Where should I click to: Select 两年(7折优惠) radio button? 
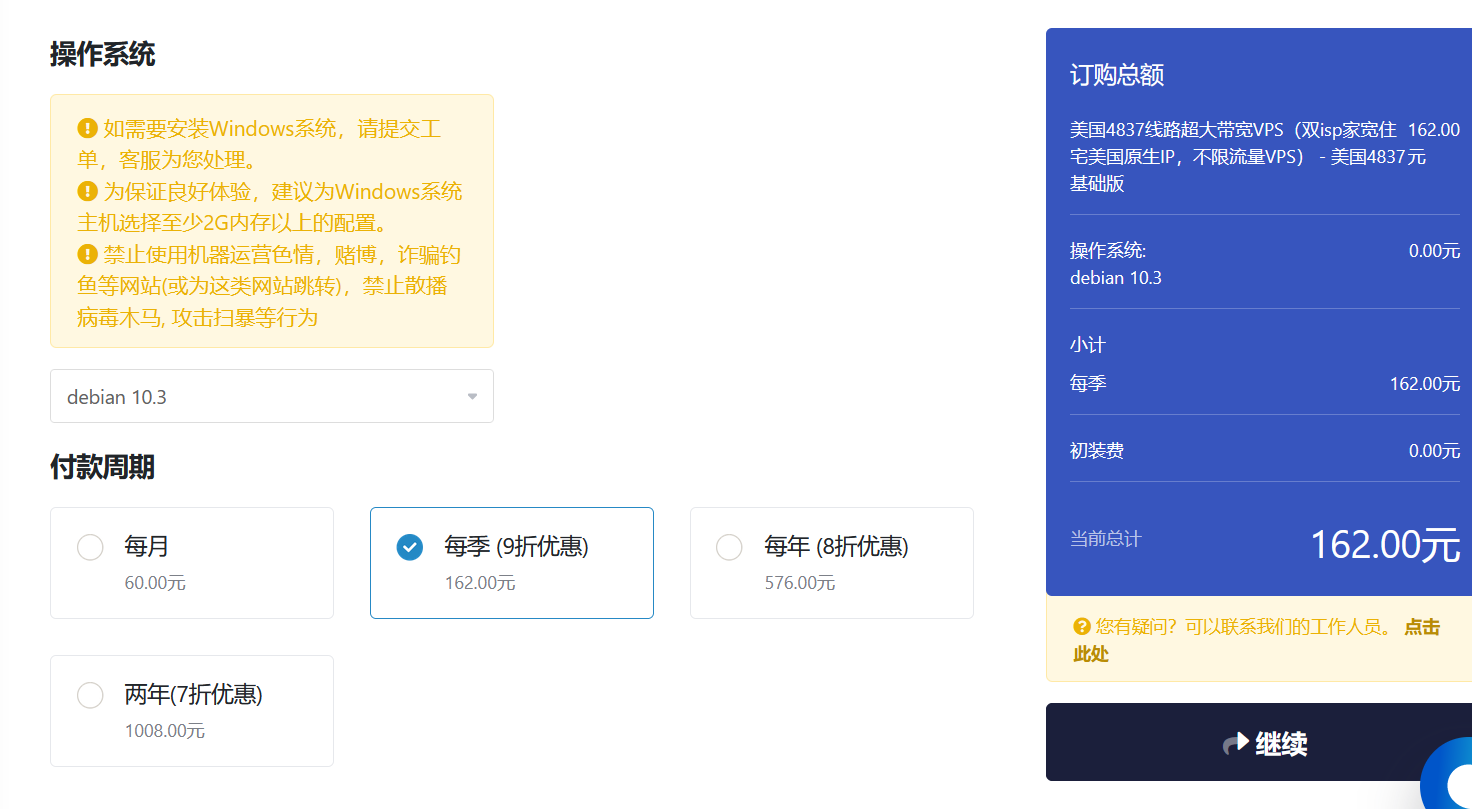pos(90,695)
